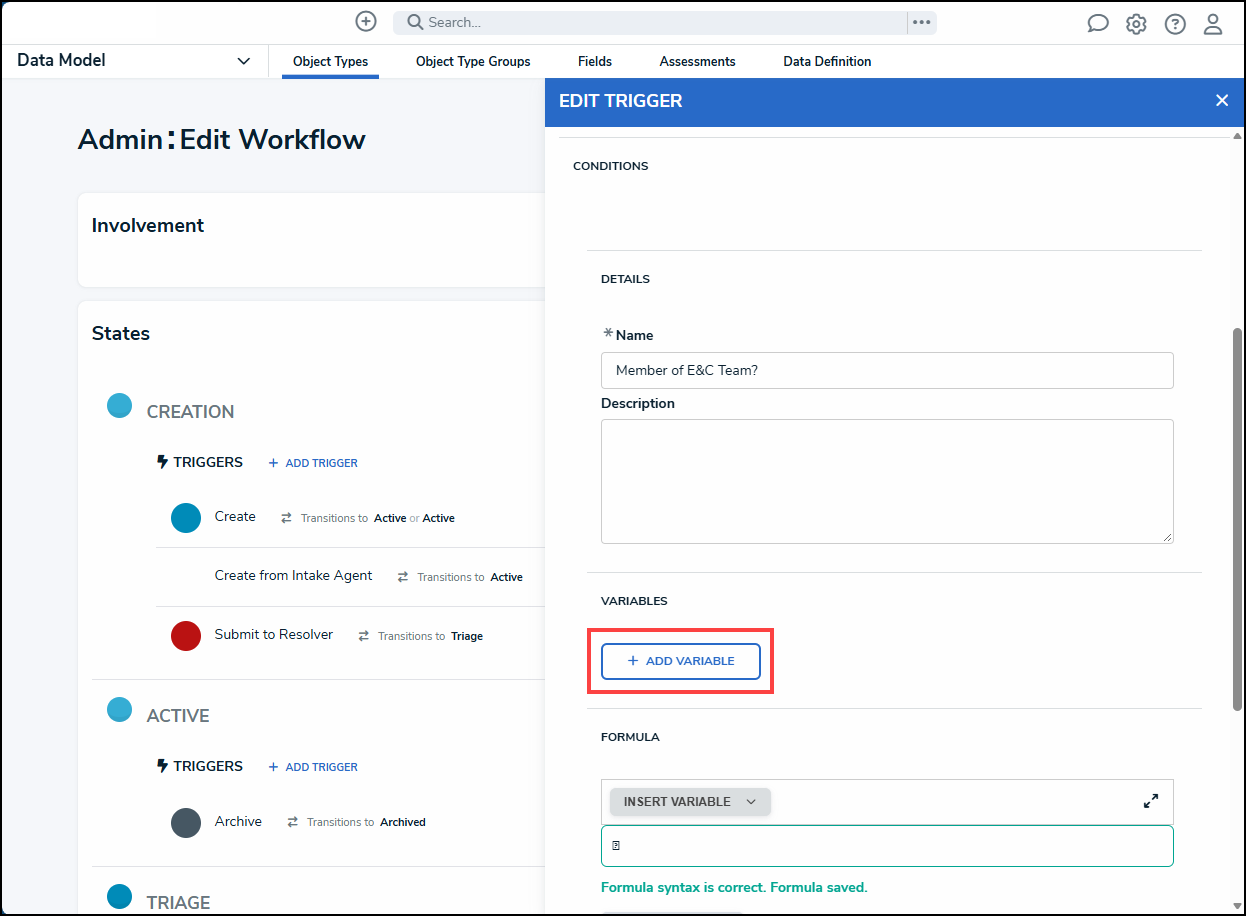Click the Involvement section heading

click(148, 226)
